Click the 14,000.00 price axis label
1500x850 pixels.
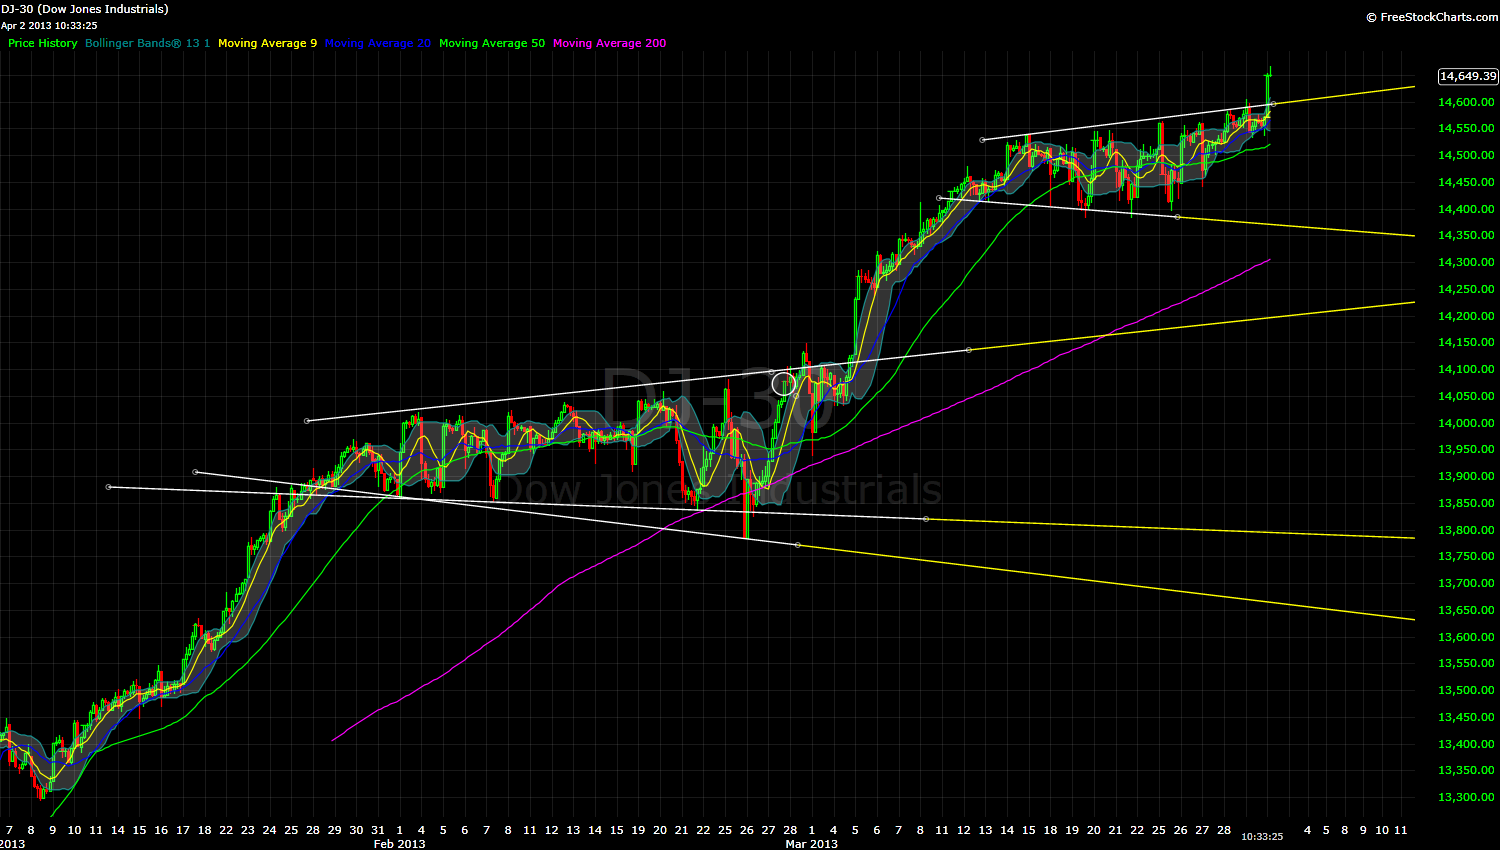[1466, 424]
